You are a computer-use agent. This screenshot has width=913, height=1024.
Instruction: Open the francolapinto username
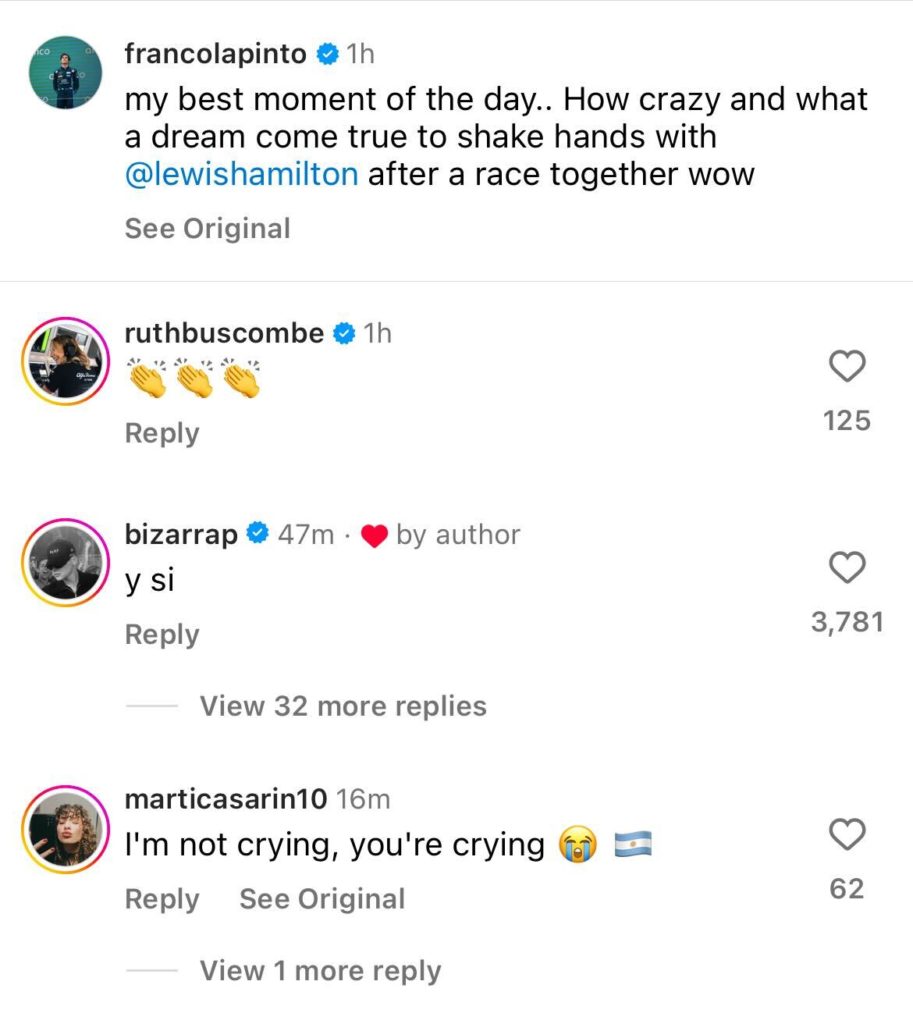pos(216,54)
